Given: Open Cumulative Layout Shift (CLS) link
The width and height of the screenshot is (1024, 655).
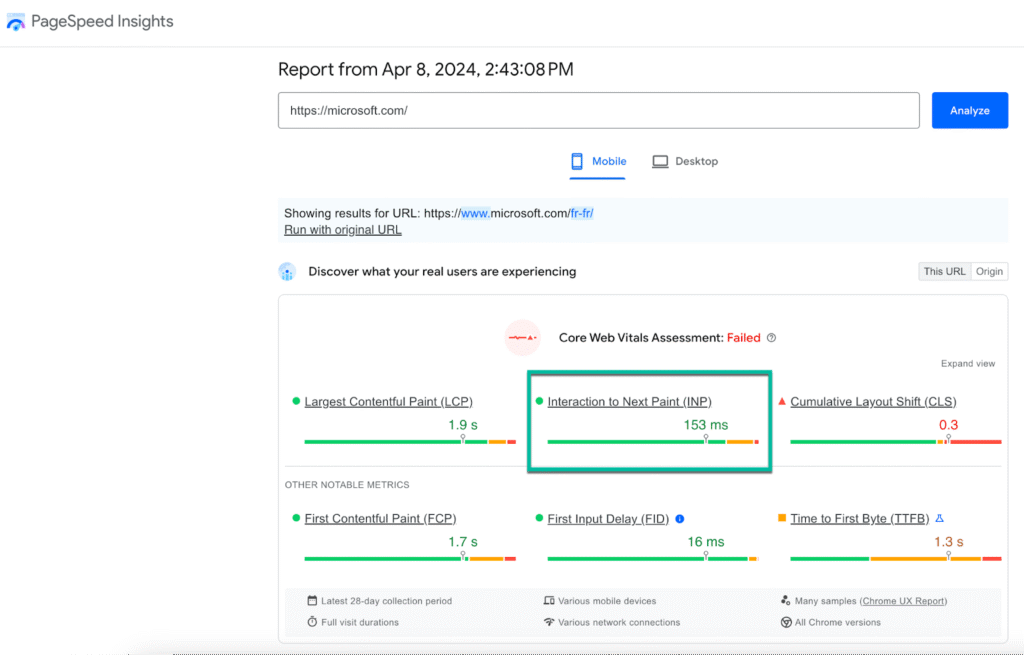Looking at the screenshot, I should pyautogui.click(x=873, y=402).
